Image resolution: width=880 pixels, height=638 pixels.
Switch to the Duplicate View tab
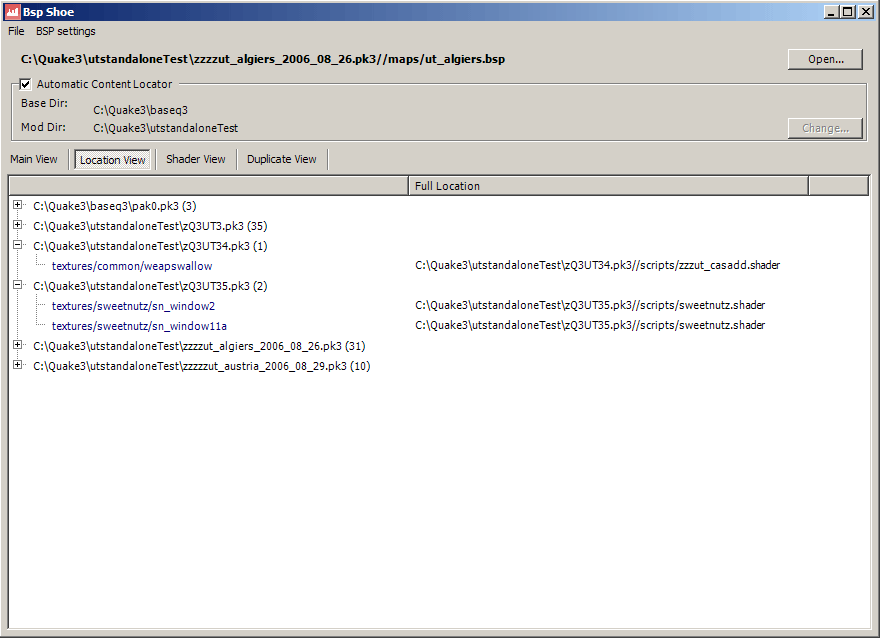(x=281, y=159)
